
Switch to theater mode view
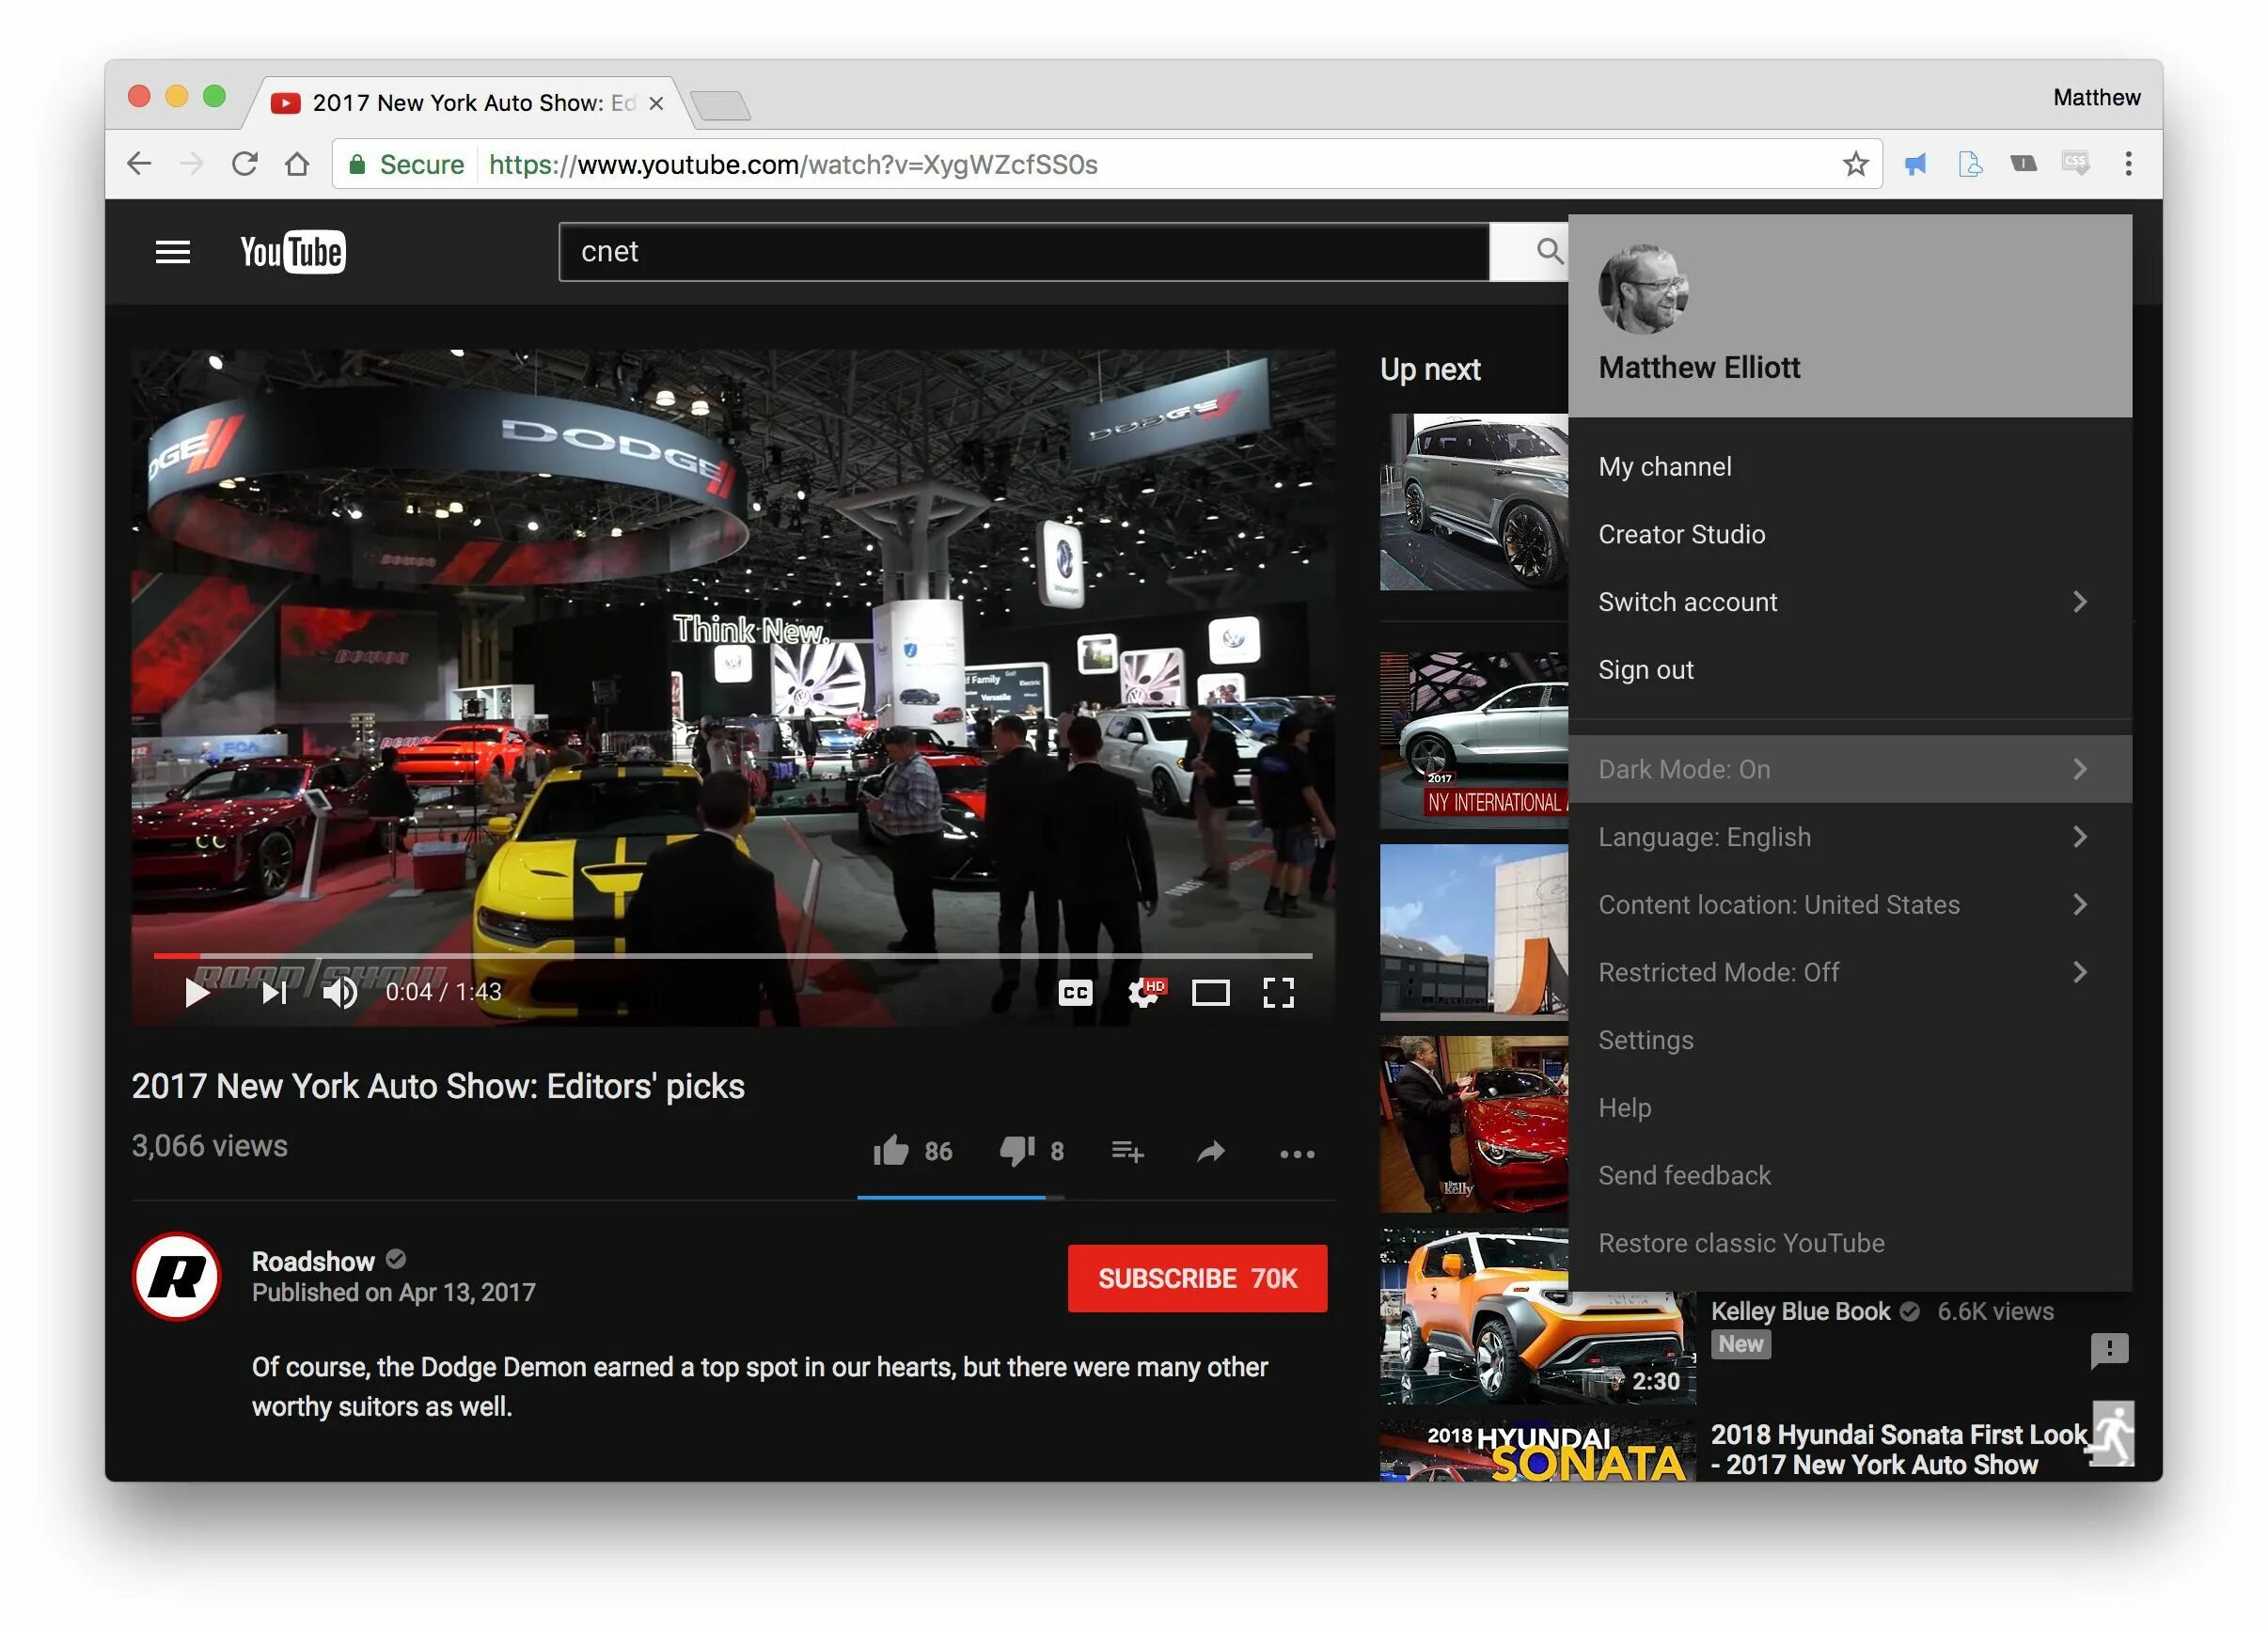tap(1210, 992)
